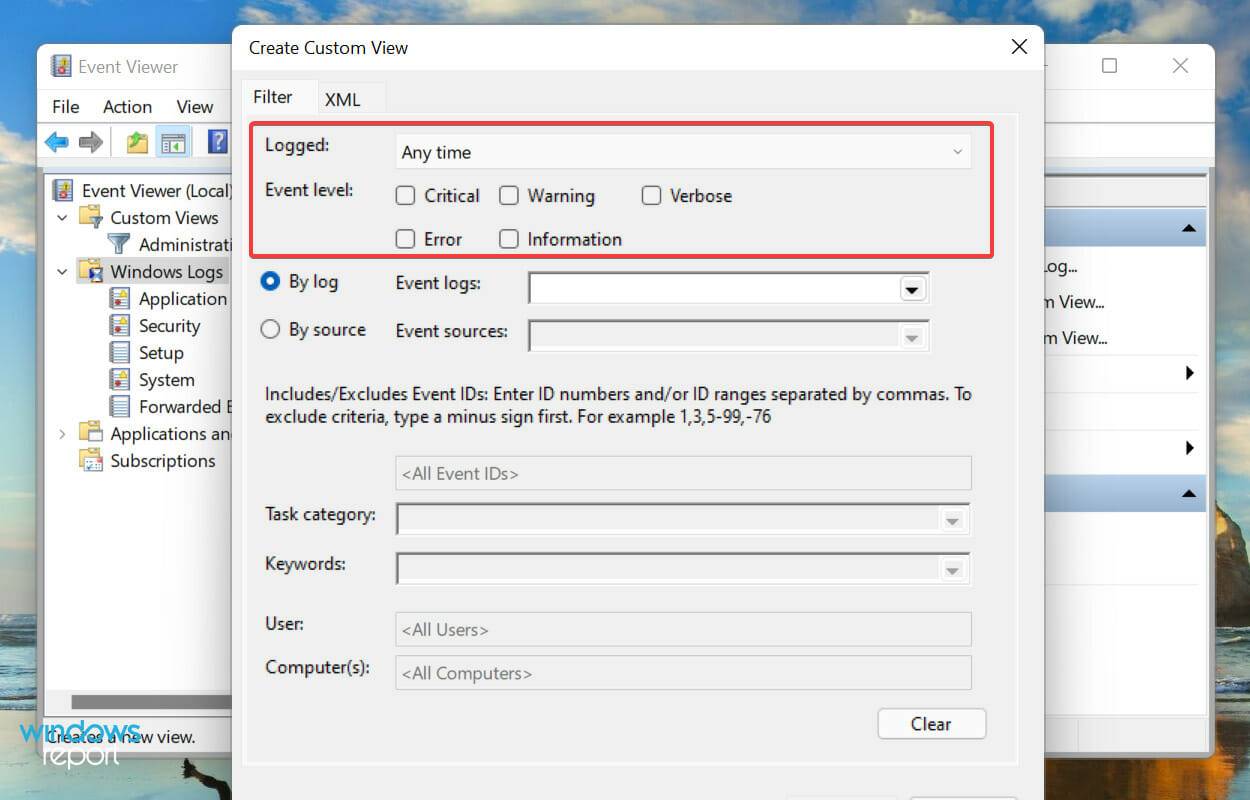Enable the Critical event level checkbox
The width and height of the screenshot is (1250, 800).
click(x=406, y=195)
